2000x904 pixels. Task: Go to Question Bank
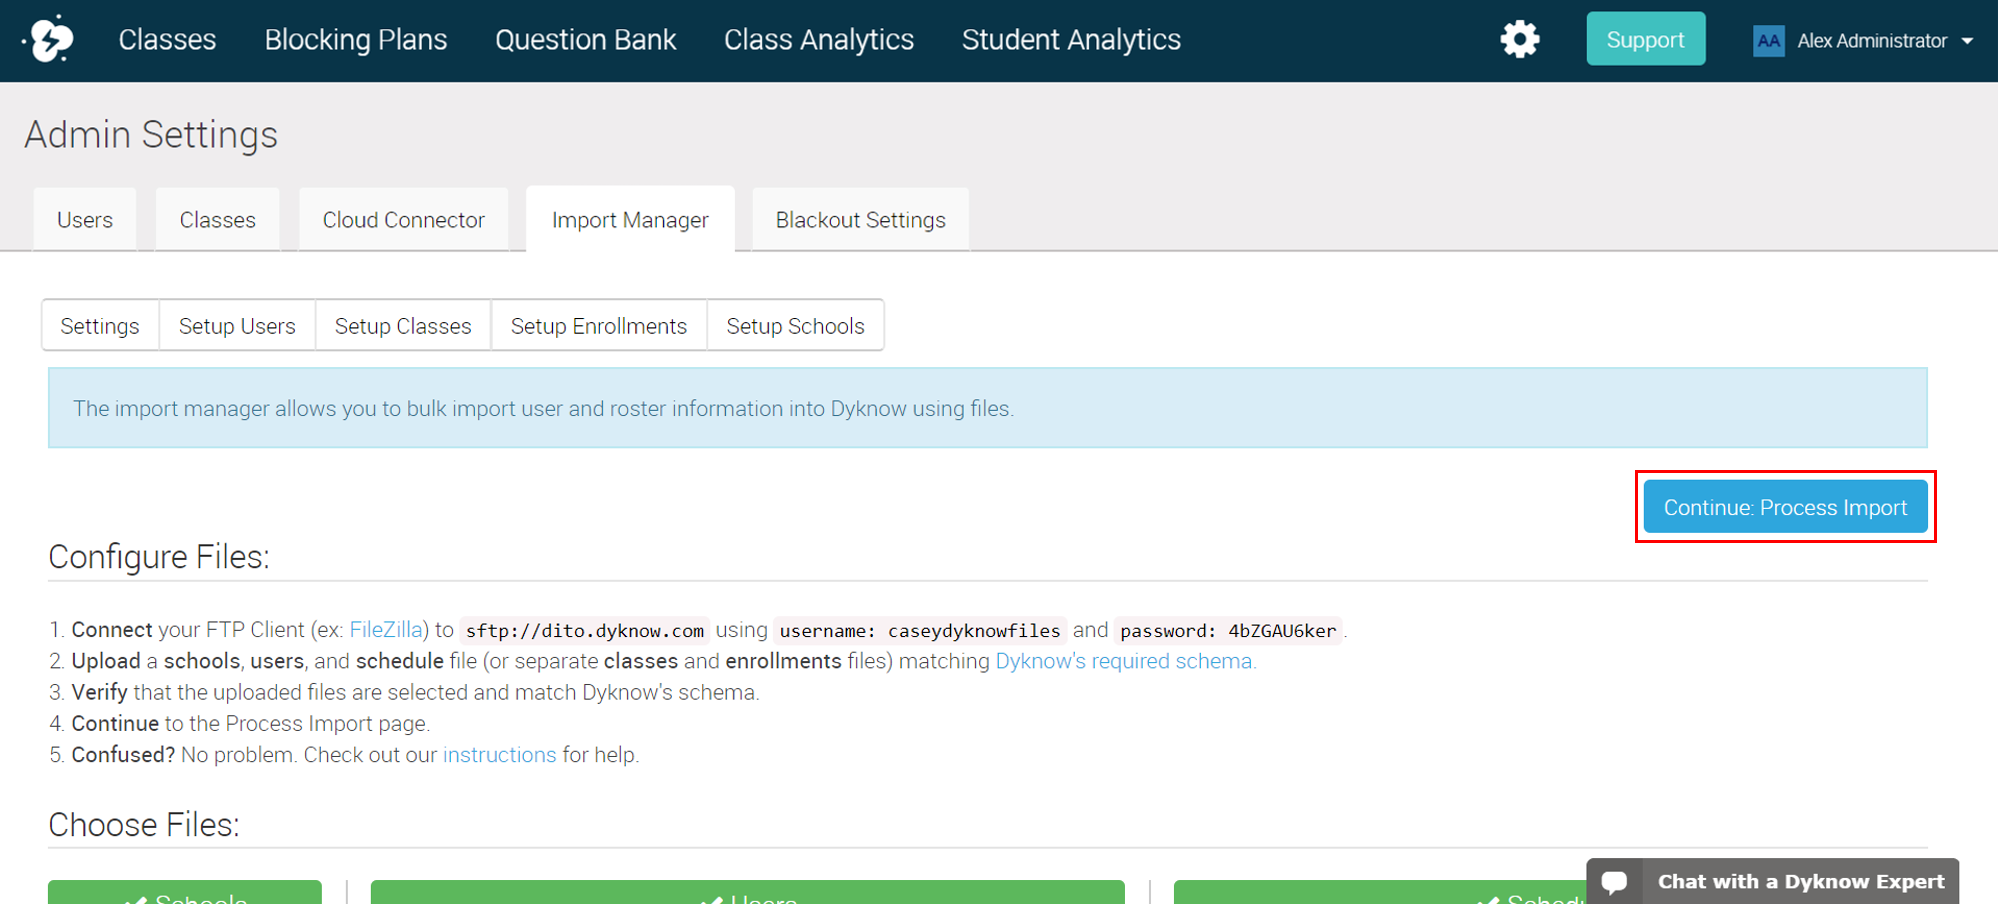tap(585, 40)
